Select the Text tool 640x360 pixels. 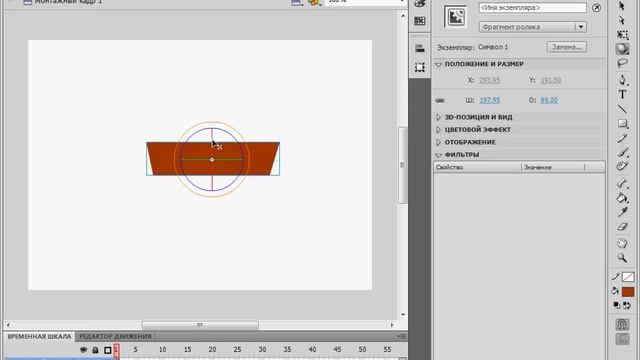(622, 94)
